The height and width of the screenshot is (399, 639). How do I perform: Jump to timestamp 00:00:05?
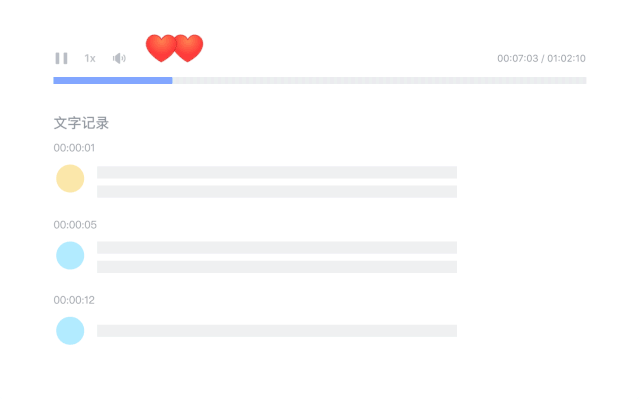tap(75, 225)
